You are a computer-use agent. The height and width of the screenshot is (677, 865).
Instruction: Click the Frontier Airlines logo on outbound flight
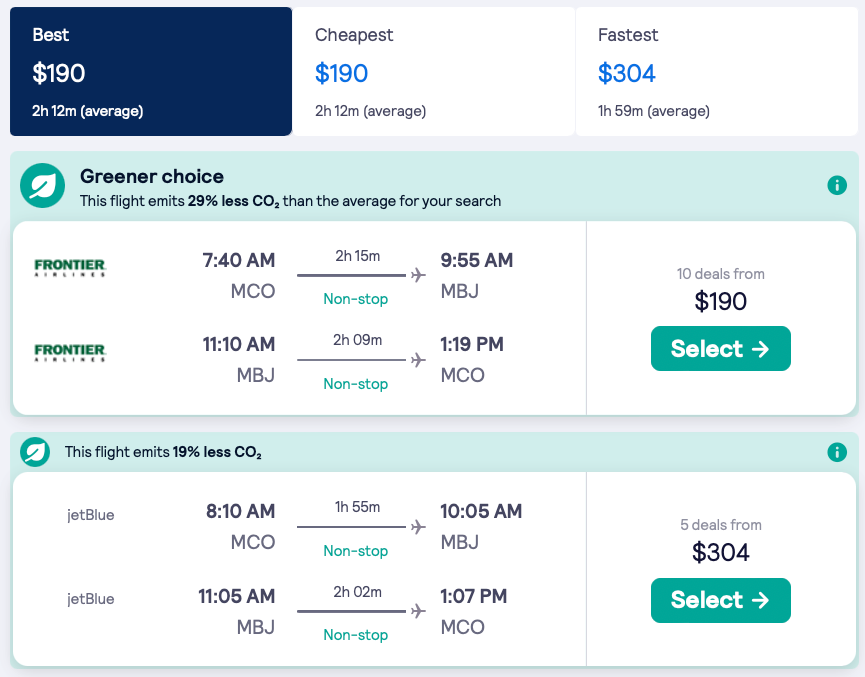(x=69, y=267)
